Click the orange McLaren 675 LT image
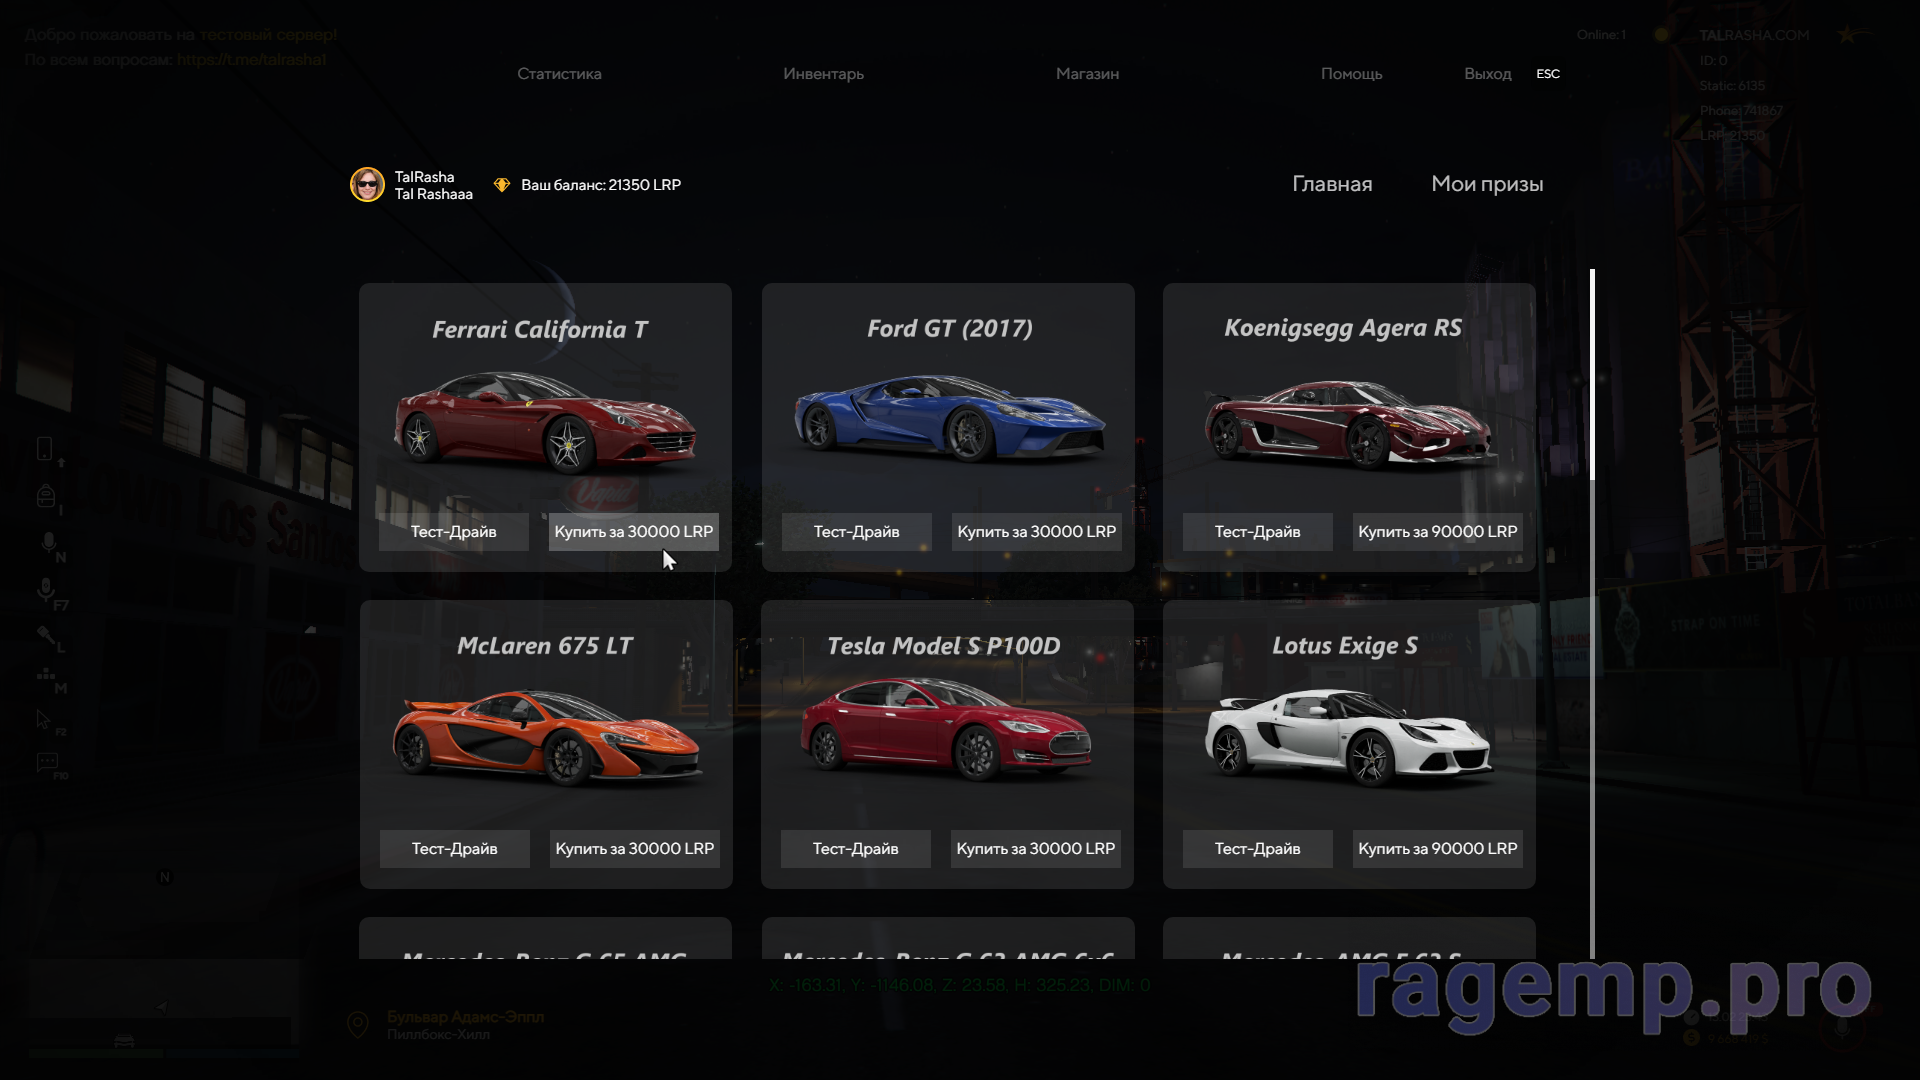This screenshot has height=1080, width=1920. 546,738
